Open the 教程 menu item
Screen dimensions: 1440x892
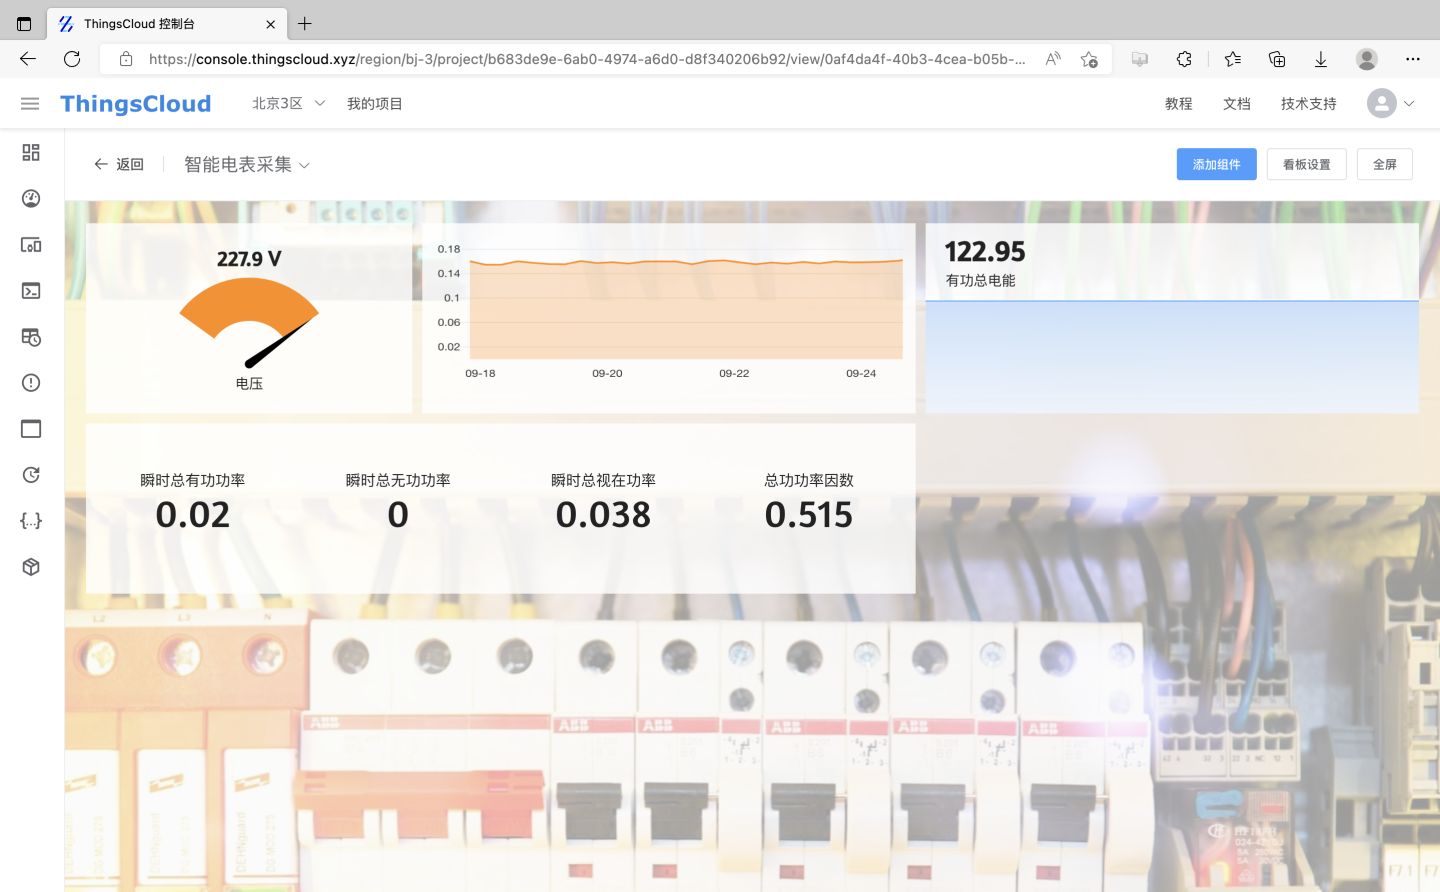point(1179,103)
